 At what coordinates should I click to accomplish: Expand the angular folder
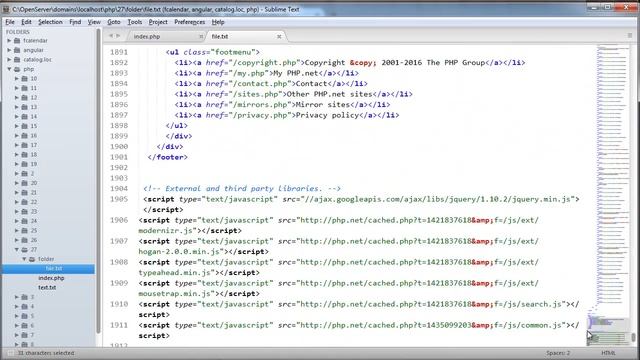[x=9, y=50]
